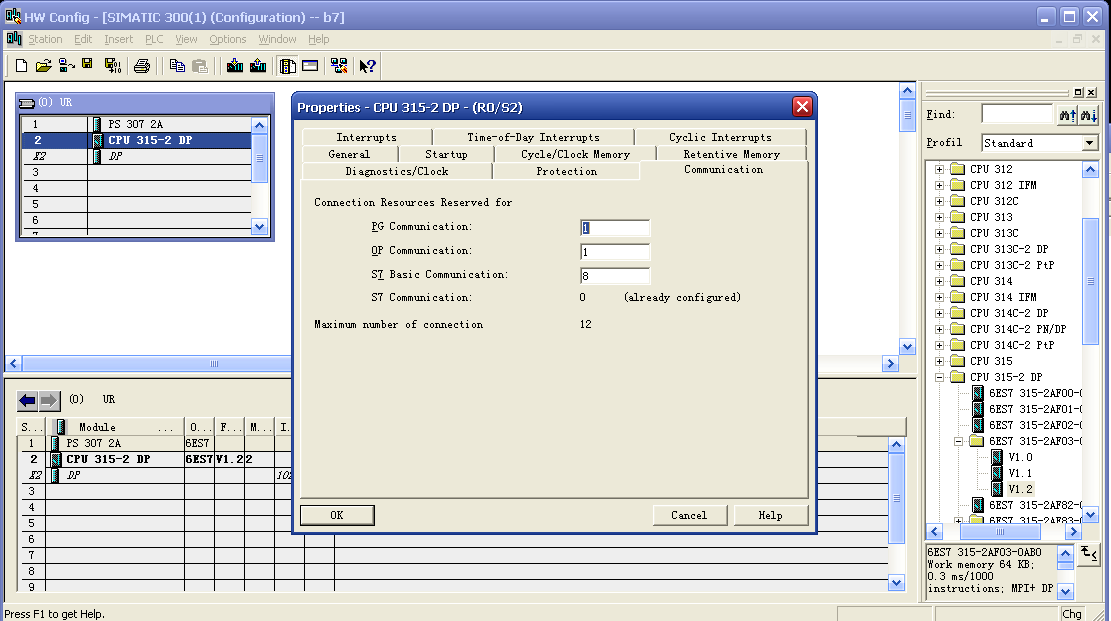The width and height of the screenshot is (1111, 621).
Task: Click the catalog Find input field
Action: pos(1017,114)
